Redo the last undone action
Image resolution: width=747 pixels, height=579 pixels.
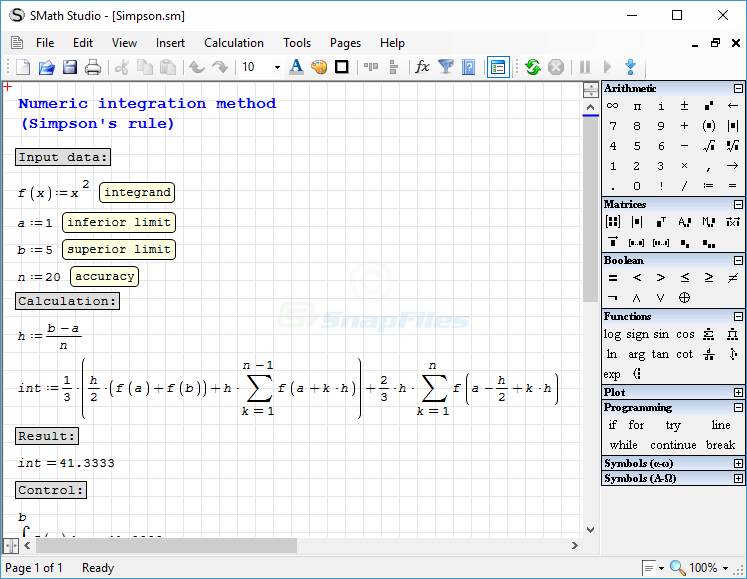pos(220,67)
